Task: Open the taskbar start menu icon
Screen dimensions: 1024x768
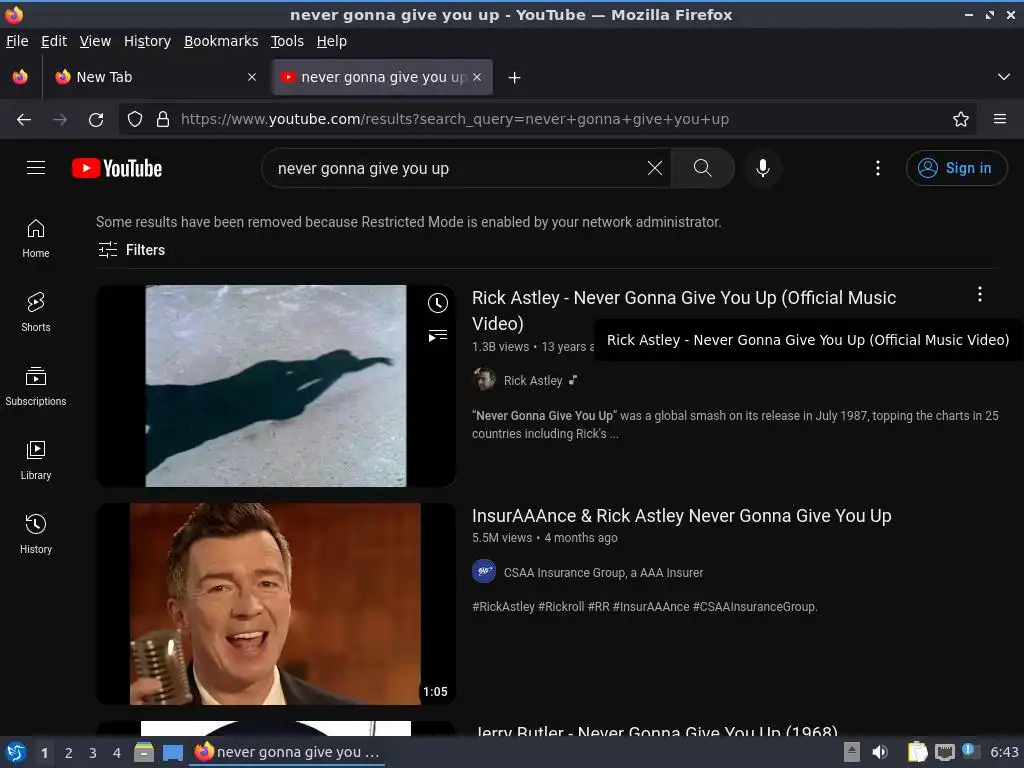Action: (16, 752)
